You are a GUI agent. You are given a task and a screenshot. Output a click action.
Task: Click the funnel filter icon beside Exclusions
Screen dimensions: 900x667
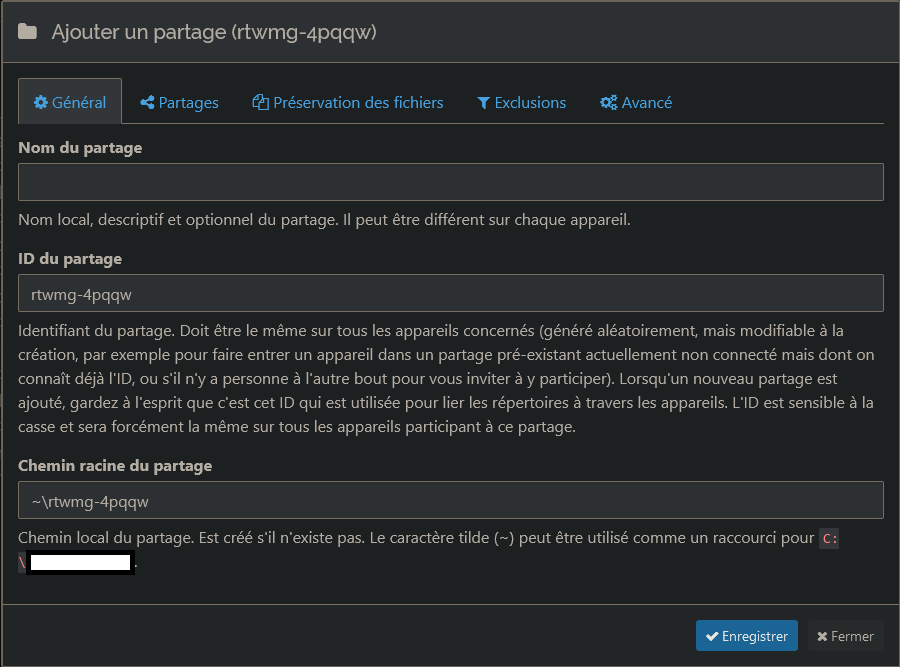(x=483, y=102)
